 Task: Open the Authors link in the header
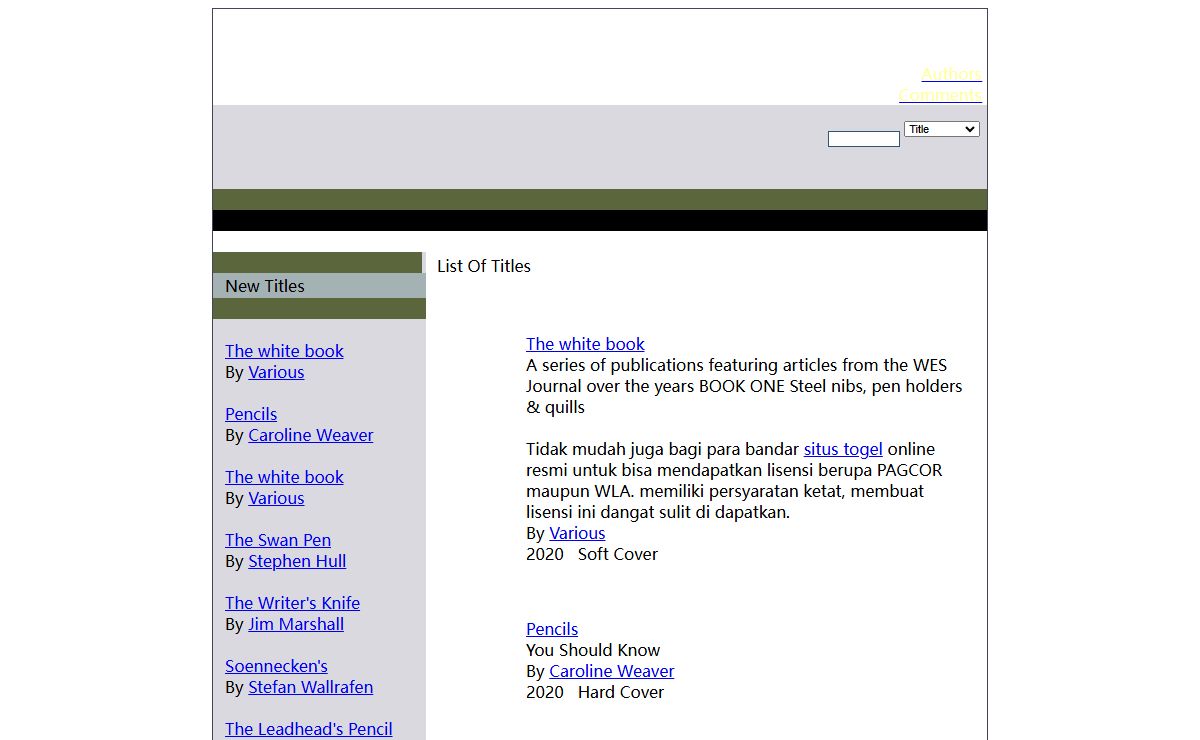click(x=951, y=74)
